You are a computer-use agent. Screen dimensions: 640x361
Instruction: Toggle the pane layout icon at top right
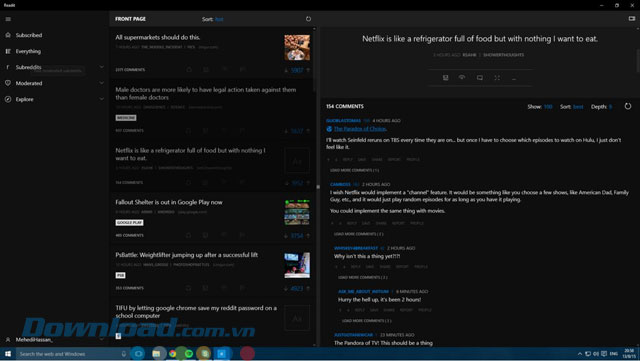pos(632,18)
